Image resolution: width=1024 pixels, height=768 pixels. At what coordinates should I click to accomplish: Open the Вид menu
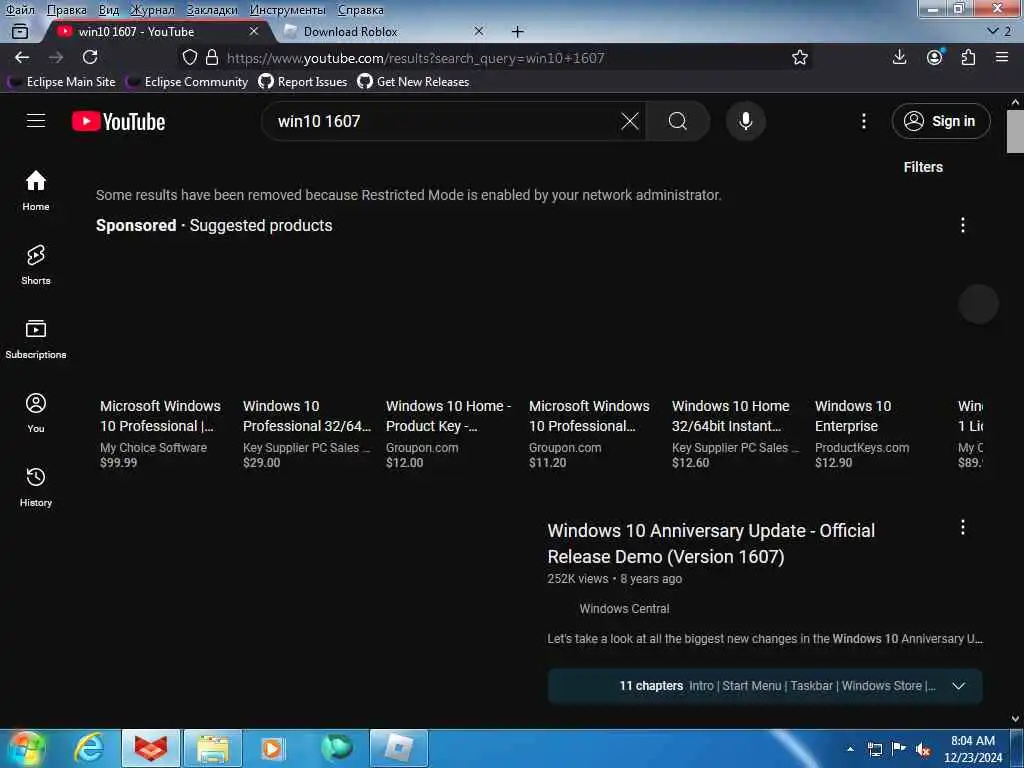point(108,10)
